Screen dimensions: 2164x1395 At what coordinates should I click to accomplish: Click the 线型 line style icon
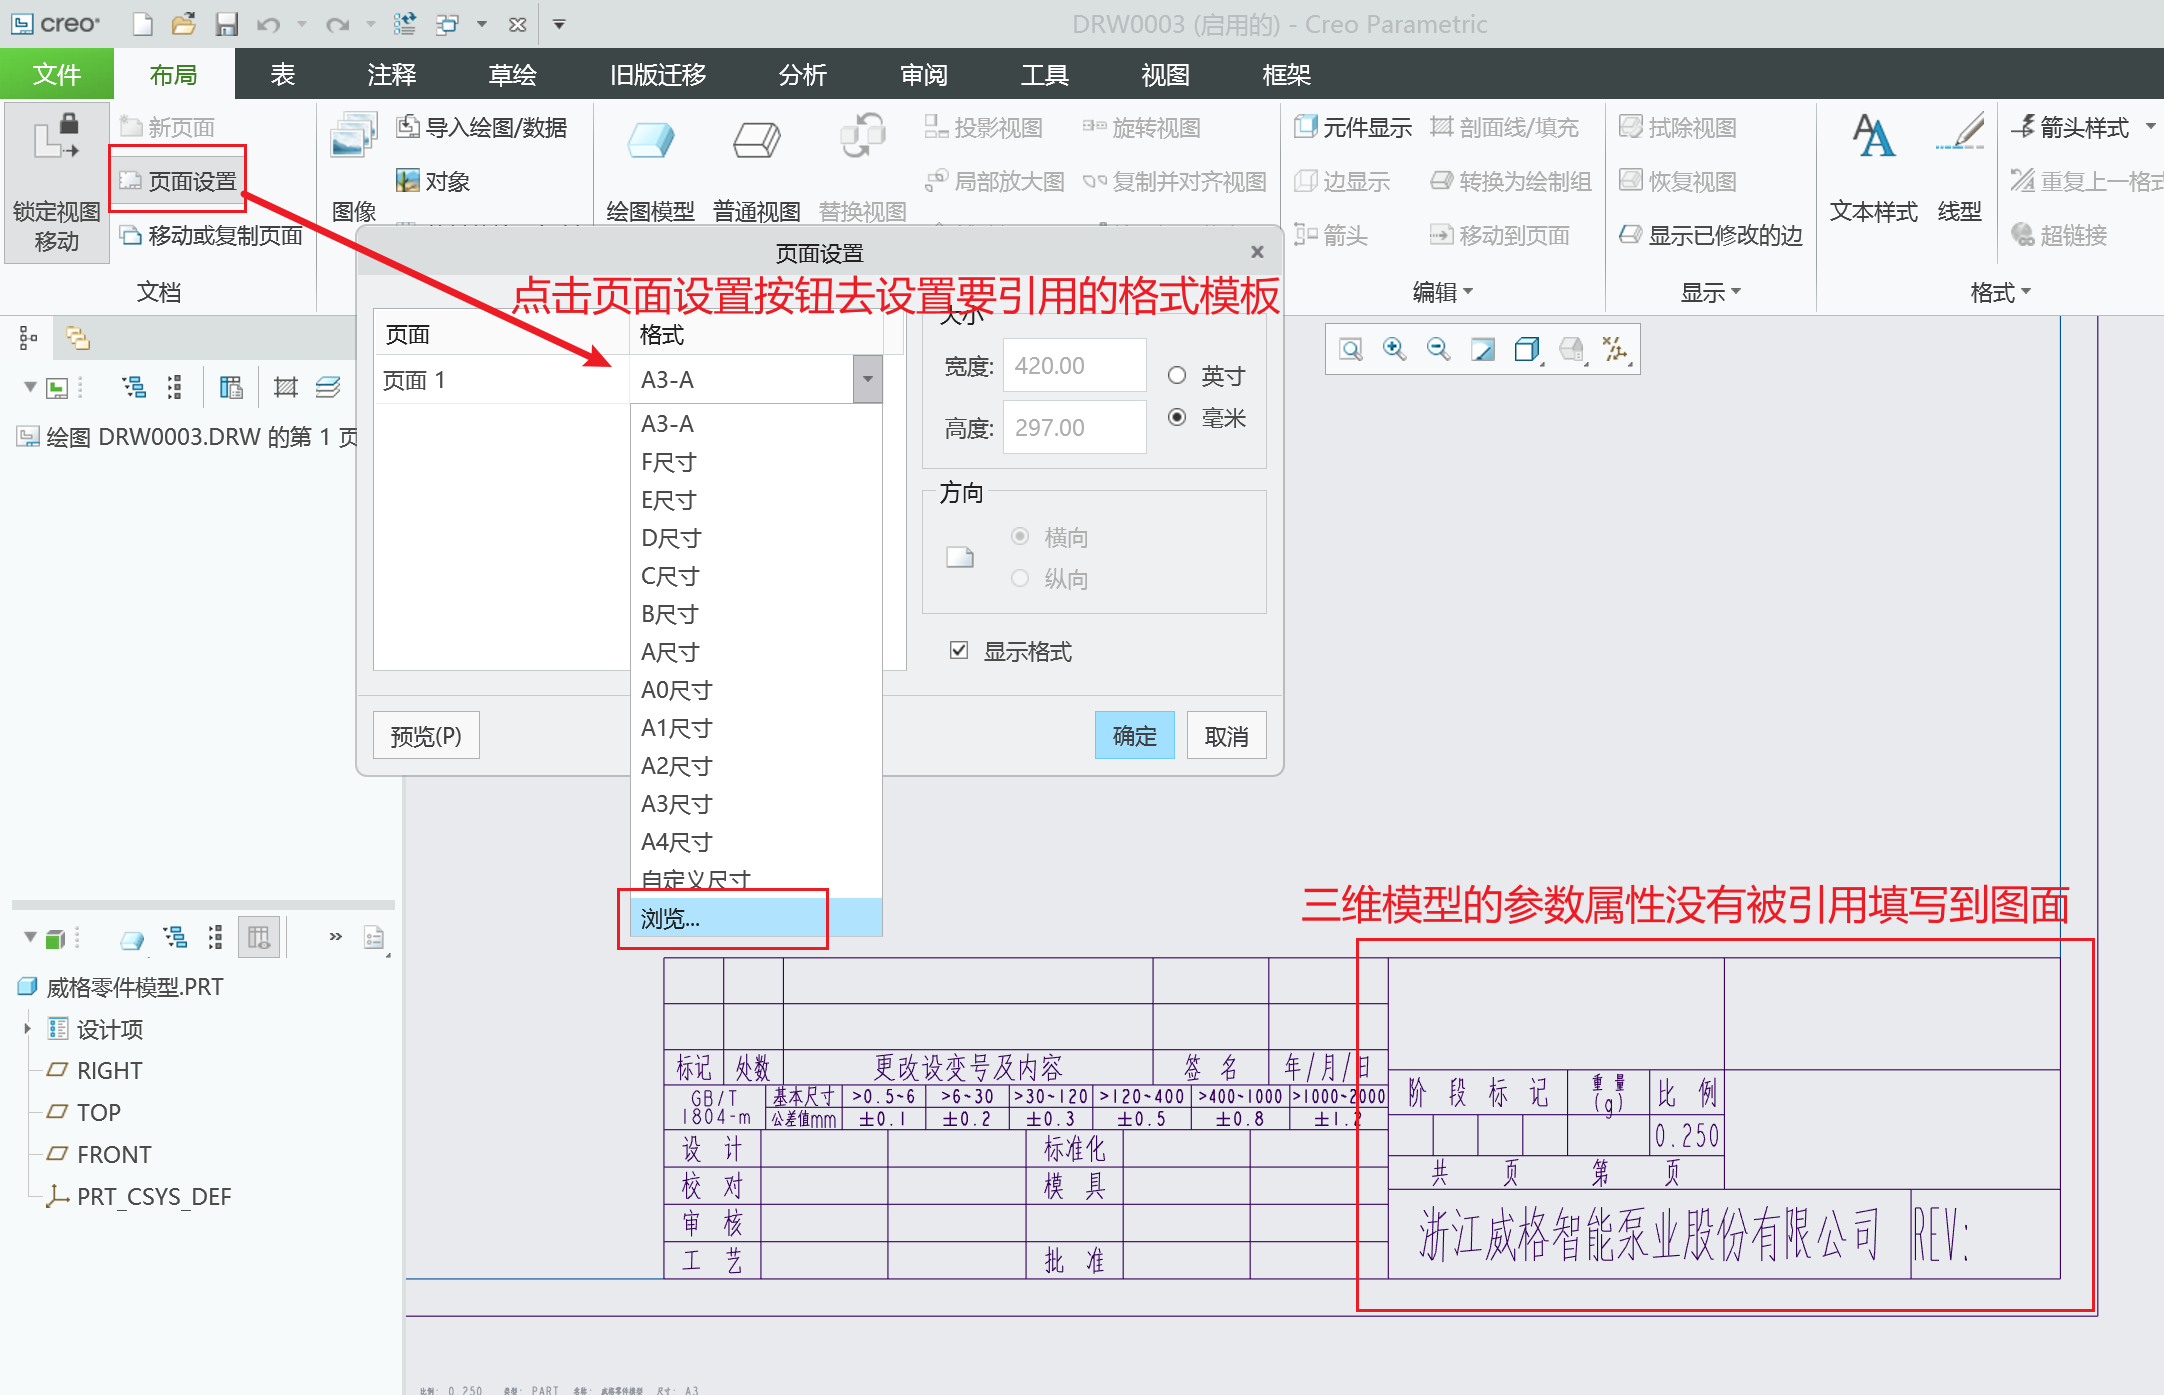1959,133
